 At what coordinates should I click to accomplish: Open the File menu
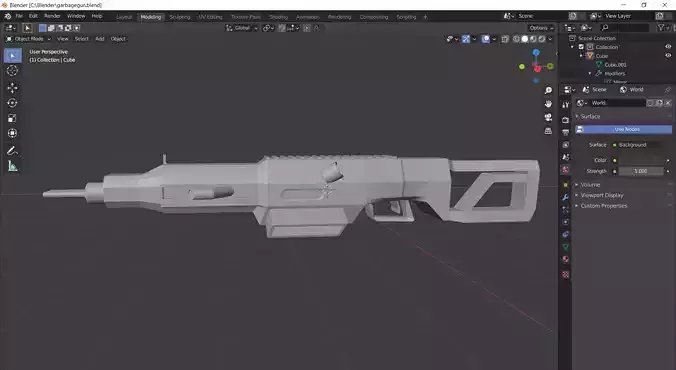[x=19, y=16]
